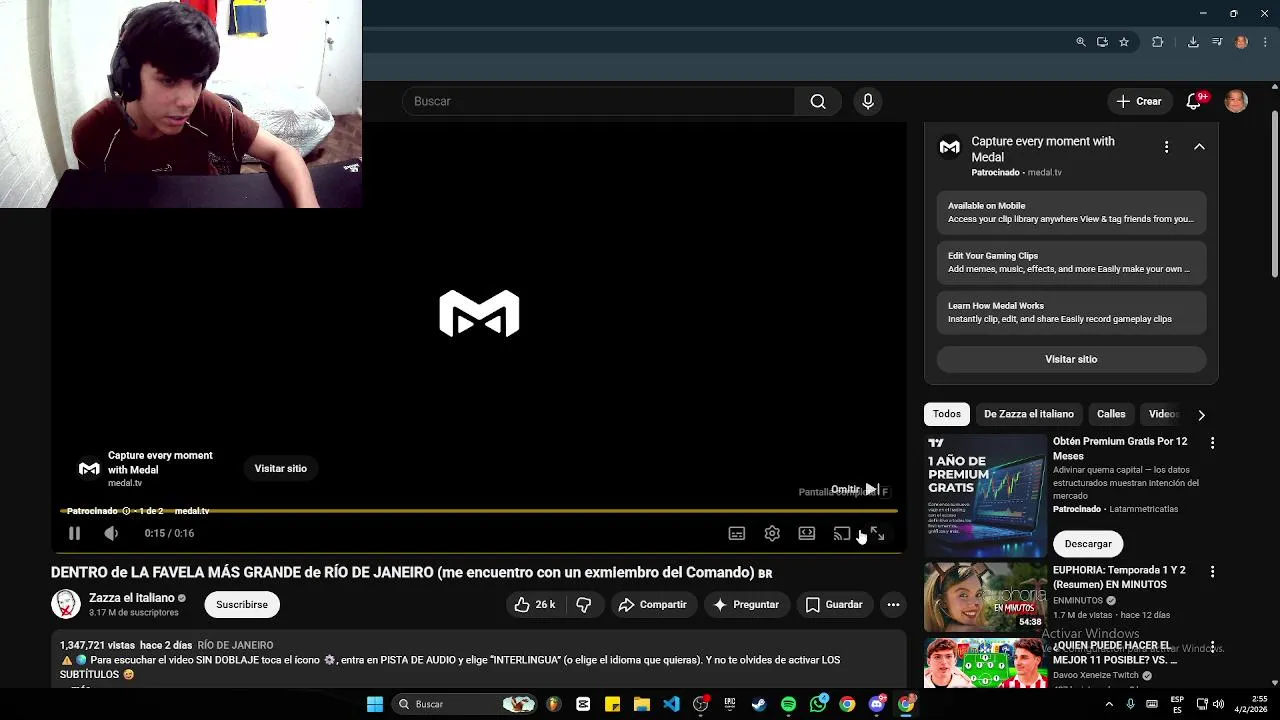This screenshot has width=1280, height=720.
Task: Collapse the Medal ad panel with the chevron
Action: coord(1199,147)
